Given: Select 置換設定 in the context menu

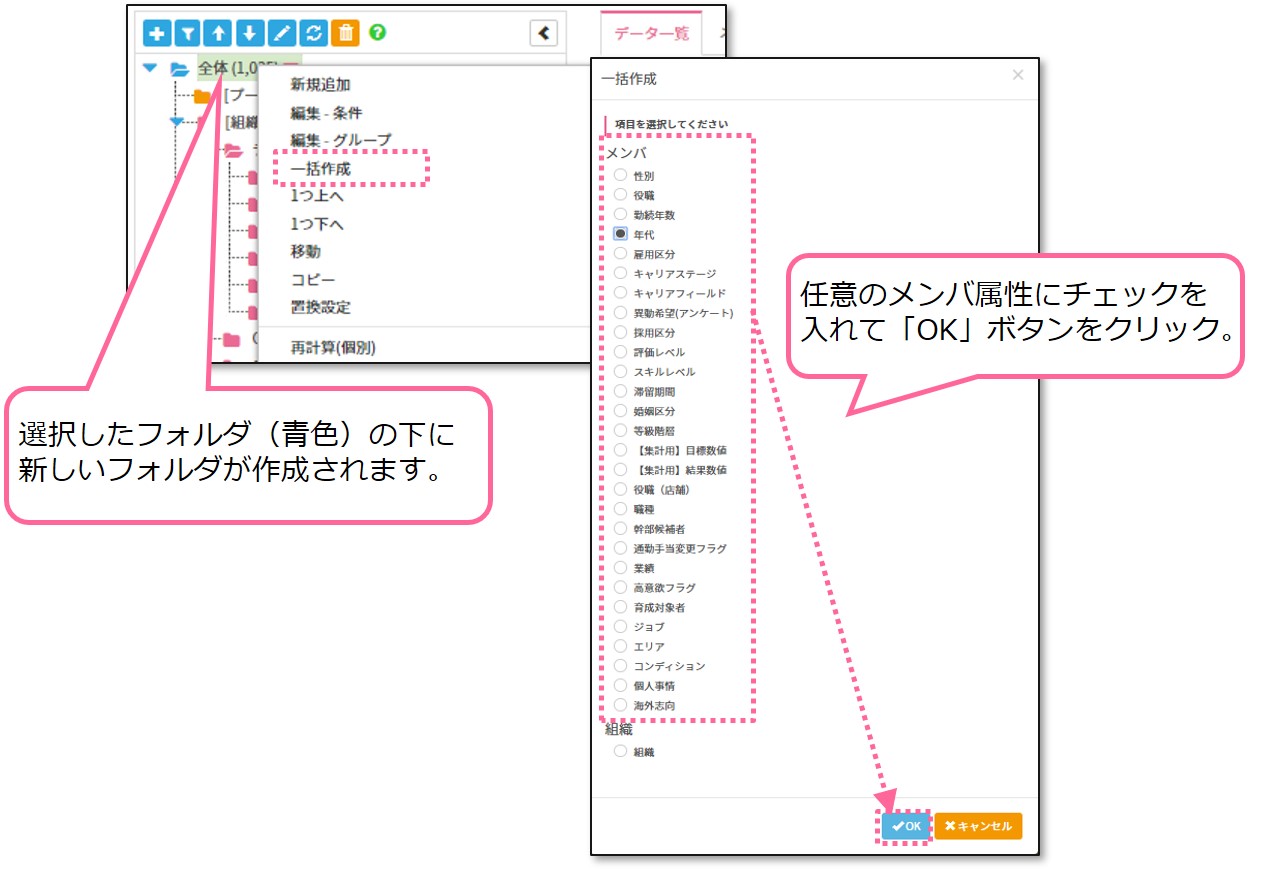Looking at the screenshot, I should (321, 307).
